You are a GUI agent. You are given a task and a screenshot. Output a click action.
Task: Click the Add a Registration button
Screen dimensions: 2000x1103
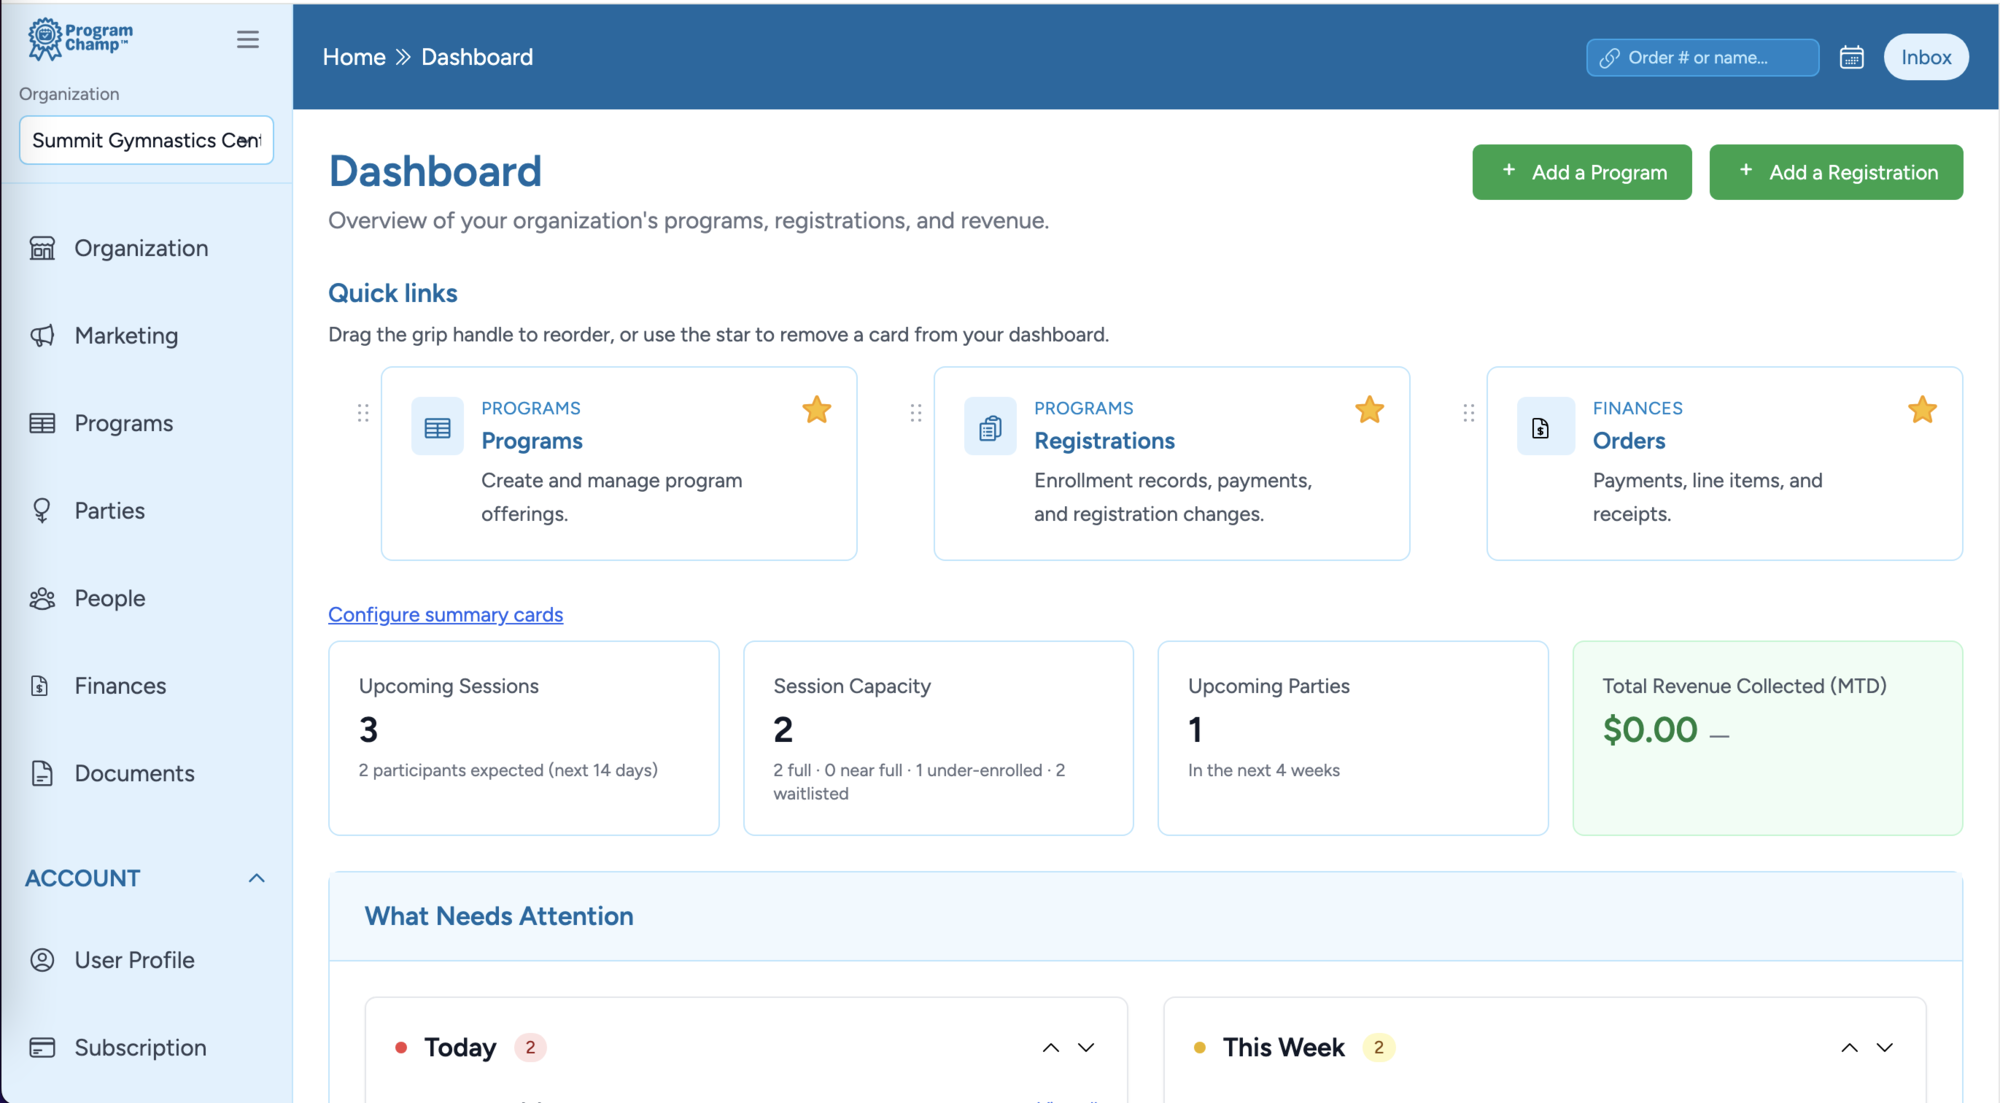(x=1836, y=172)
